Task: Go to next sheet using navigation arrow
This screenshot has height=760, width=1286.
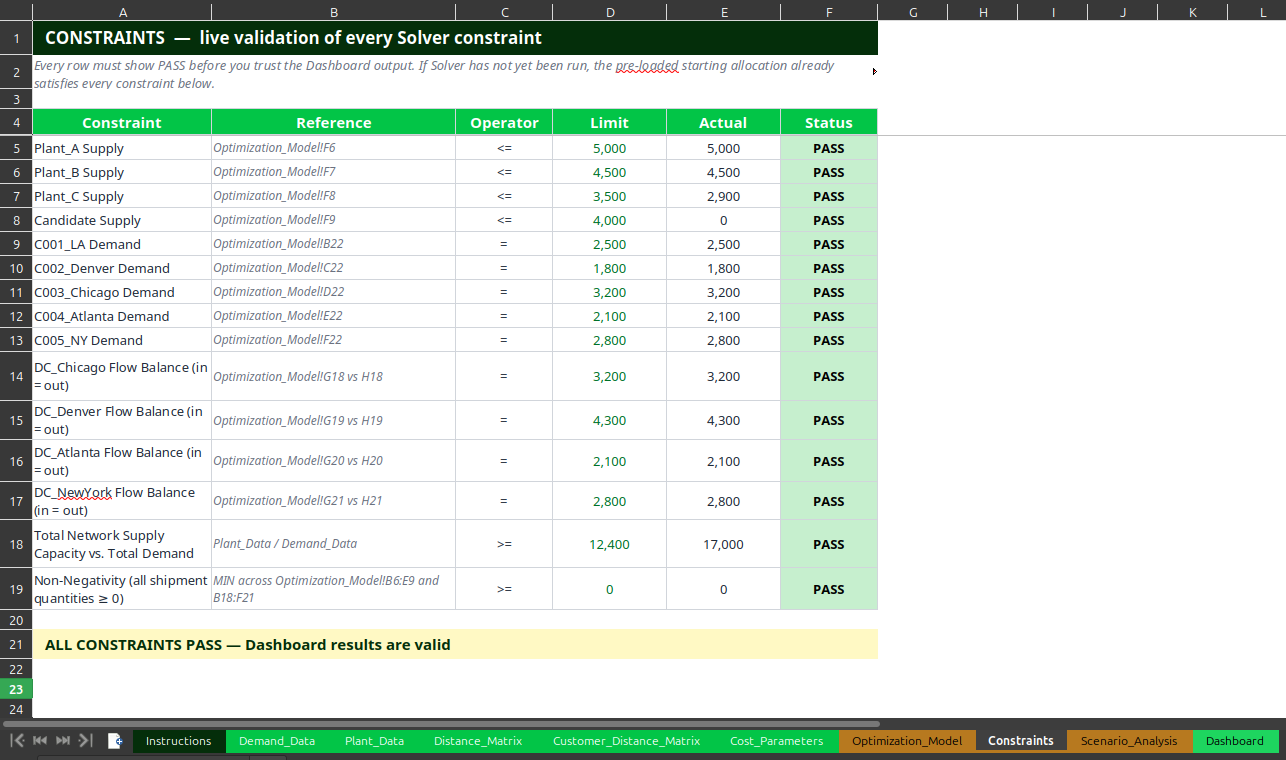Action: coord(63,741)
